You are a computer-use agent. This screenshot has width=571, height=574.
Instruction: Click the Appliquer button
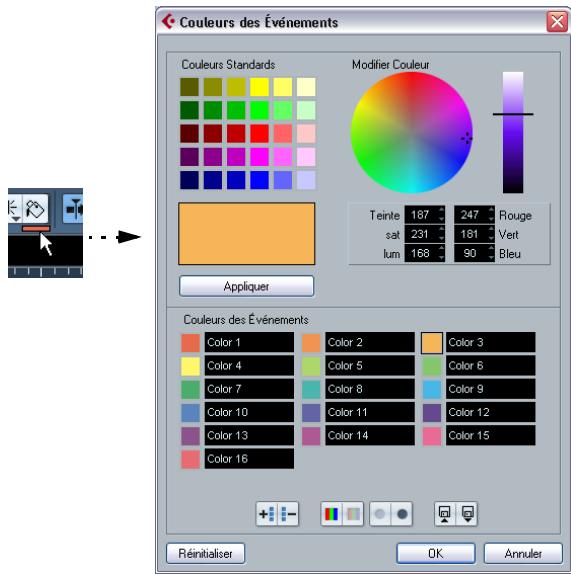click(246, 286)
